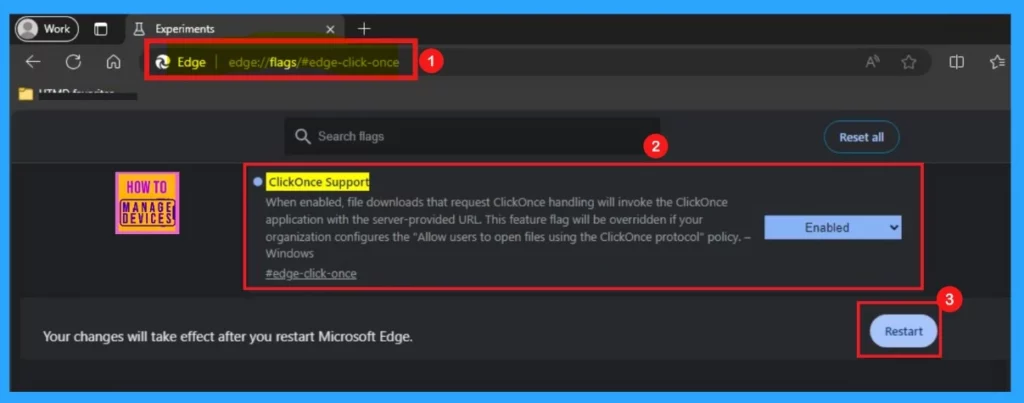Add this page to favorites star
Screen dimensions: 1024x403
(908, 62)
